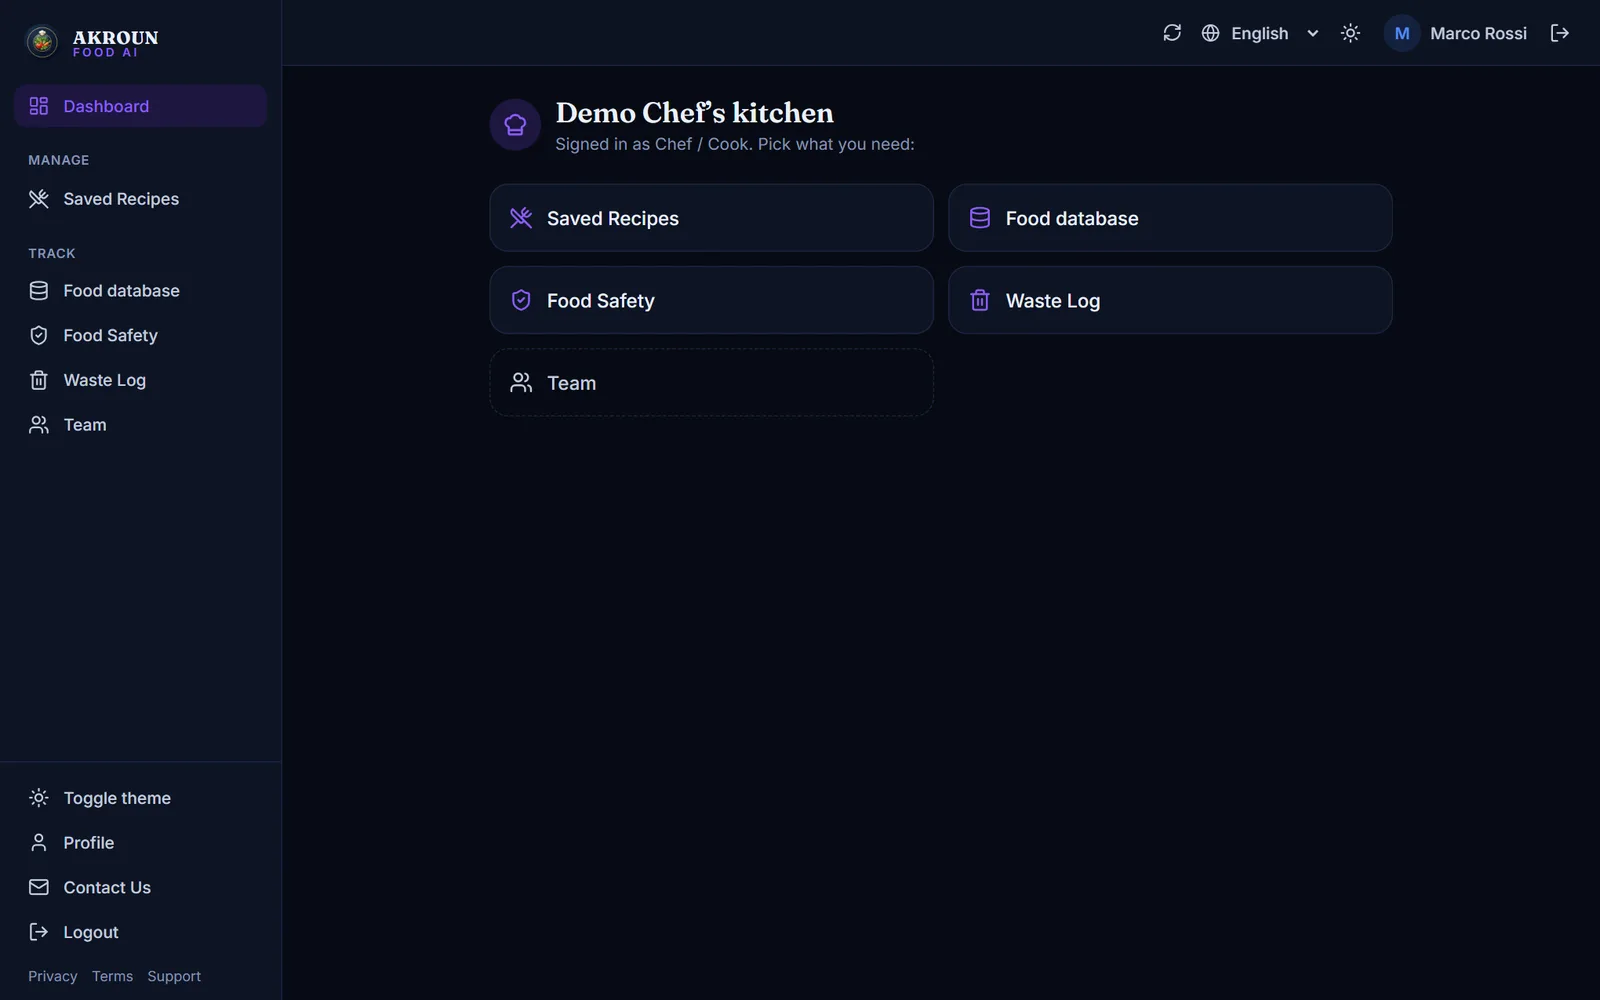Open the Waste Log card
Screen dimensions: 1600x1000
[1170, 300]
